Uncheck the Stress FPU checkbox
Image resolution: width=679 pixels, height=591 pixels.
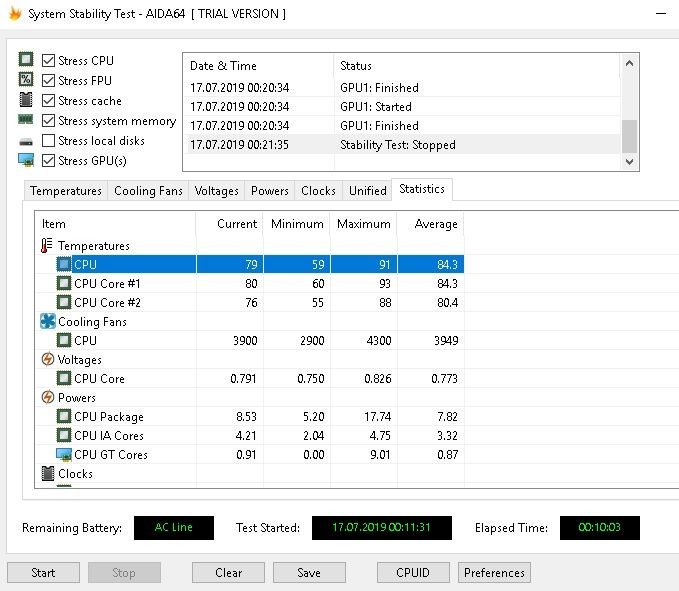tap(48, 81)
